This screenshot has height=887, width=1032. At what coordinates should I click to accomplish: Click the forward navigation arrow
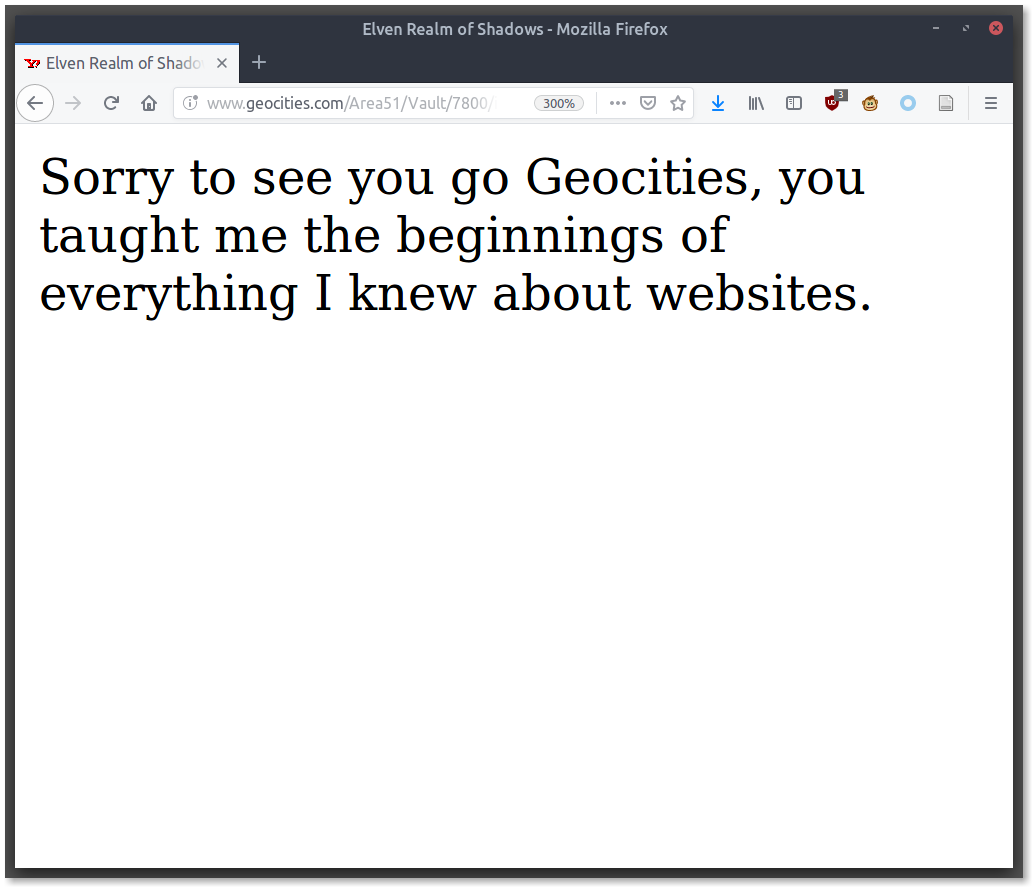(x=73, y=103)
